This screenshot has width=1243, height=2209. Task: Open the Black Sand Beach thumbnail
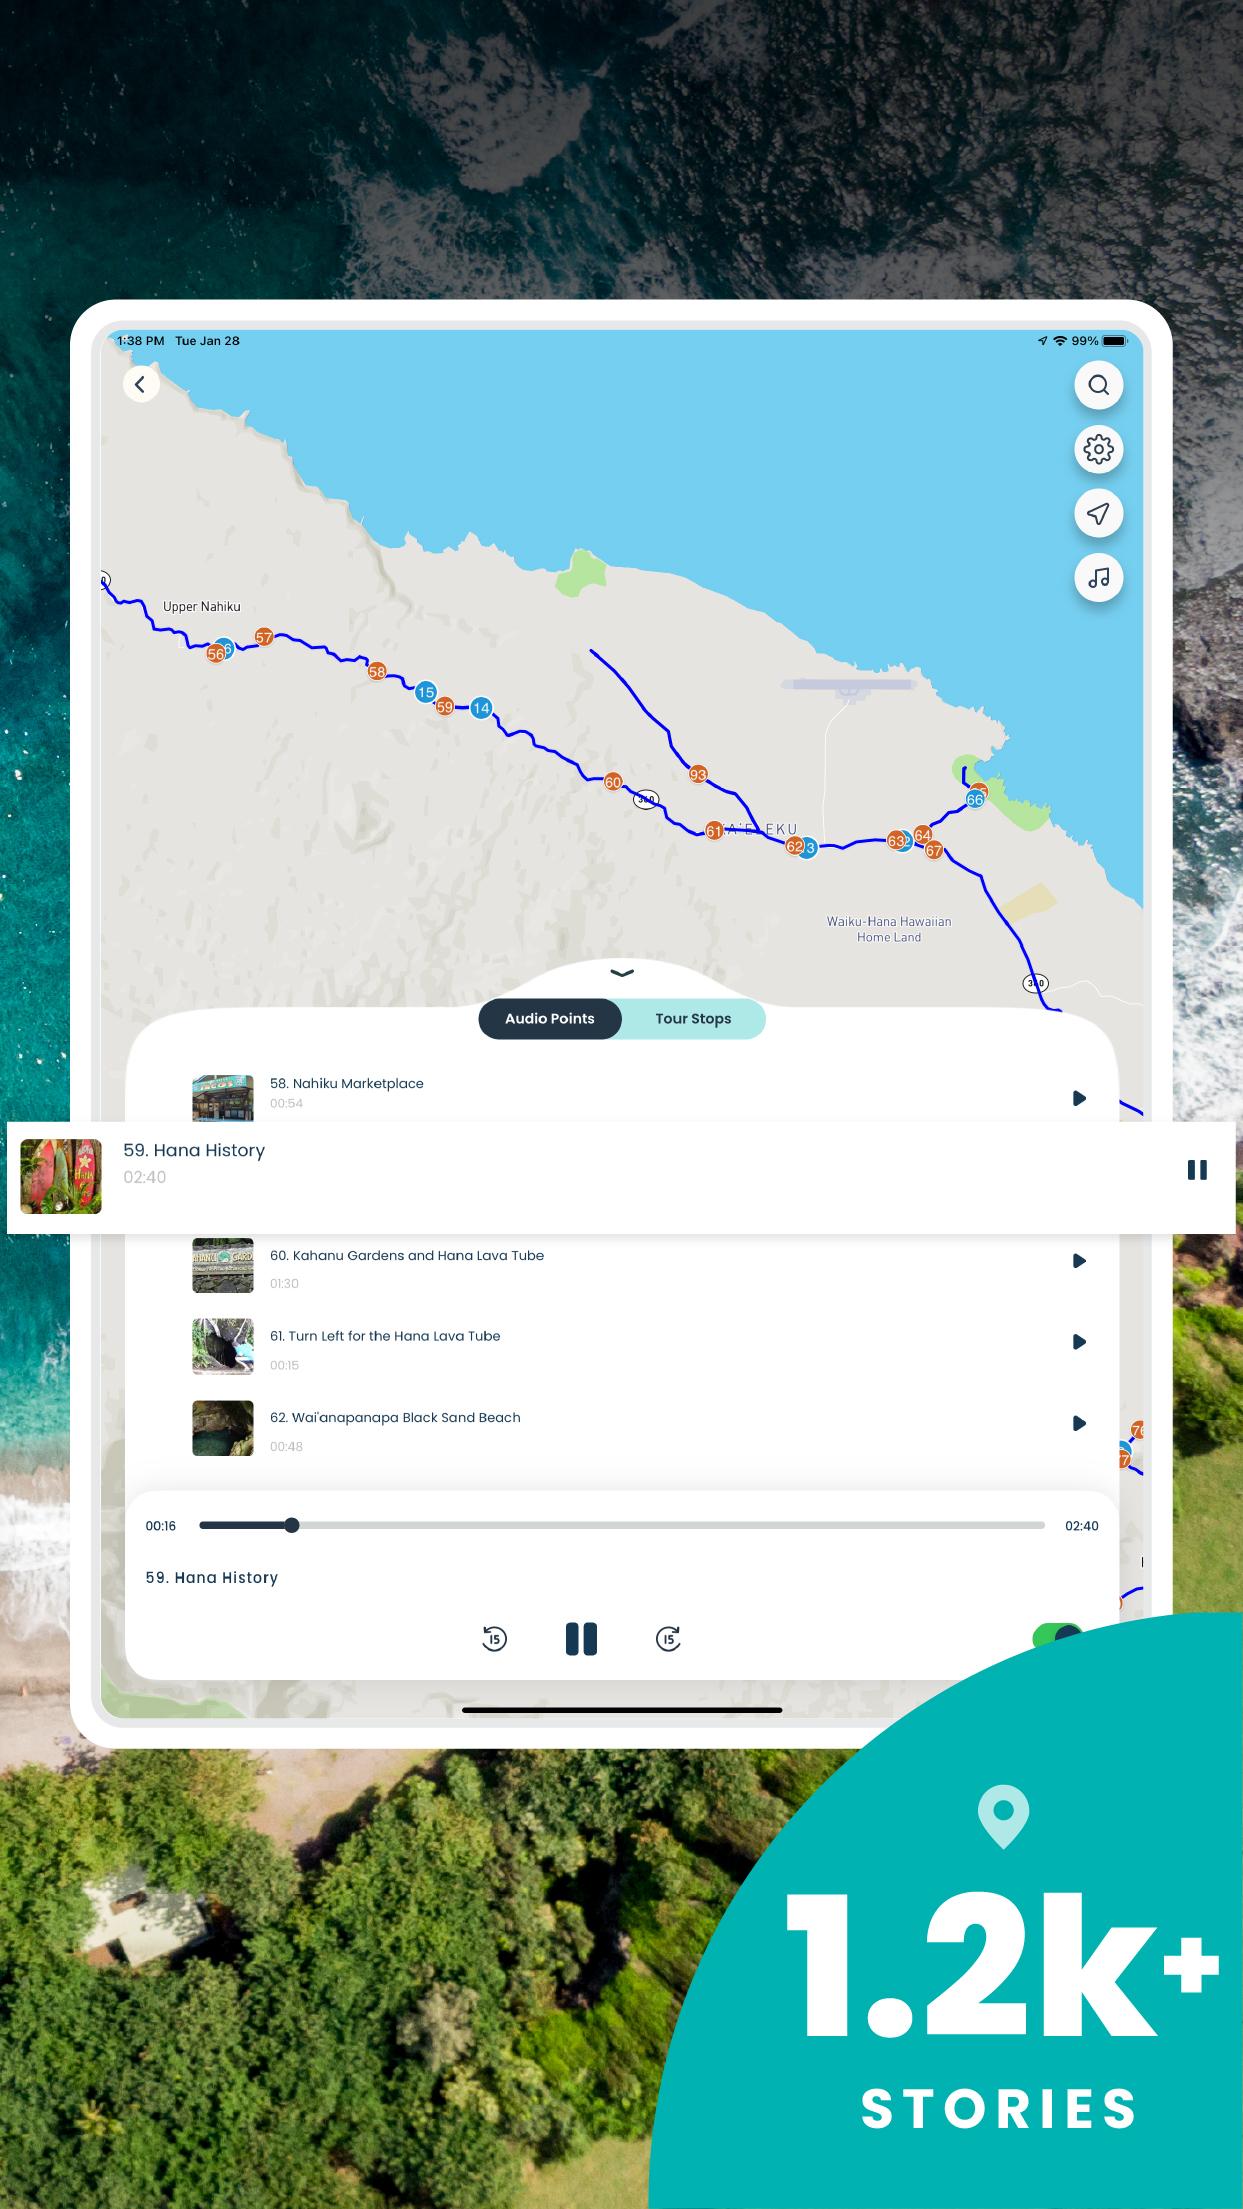coord(223,1428)
